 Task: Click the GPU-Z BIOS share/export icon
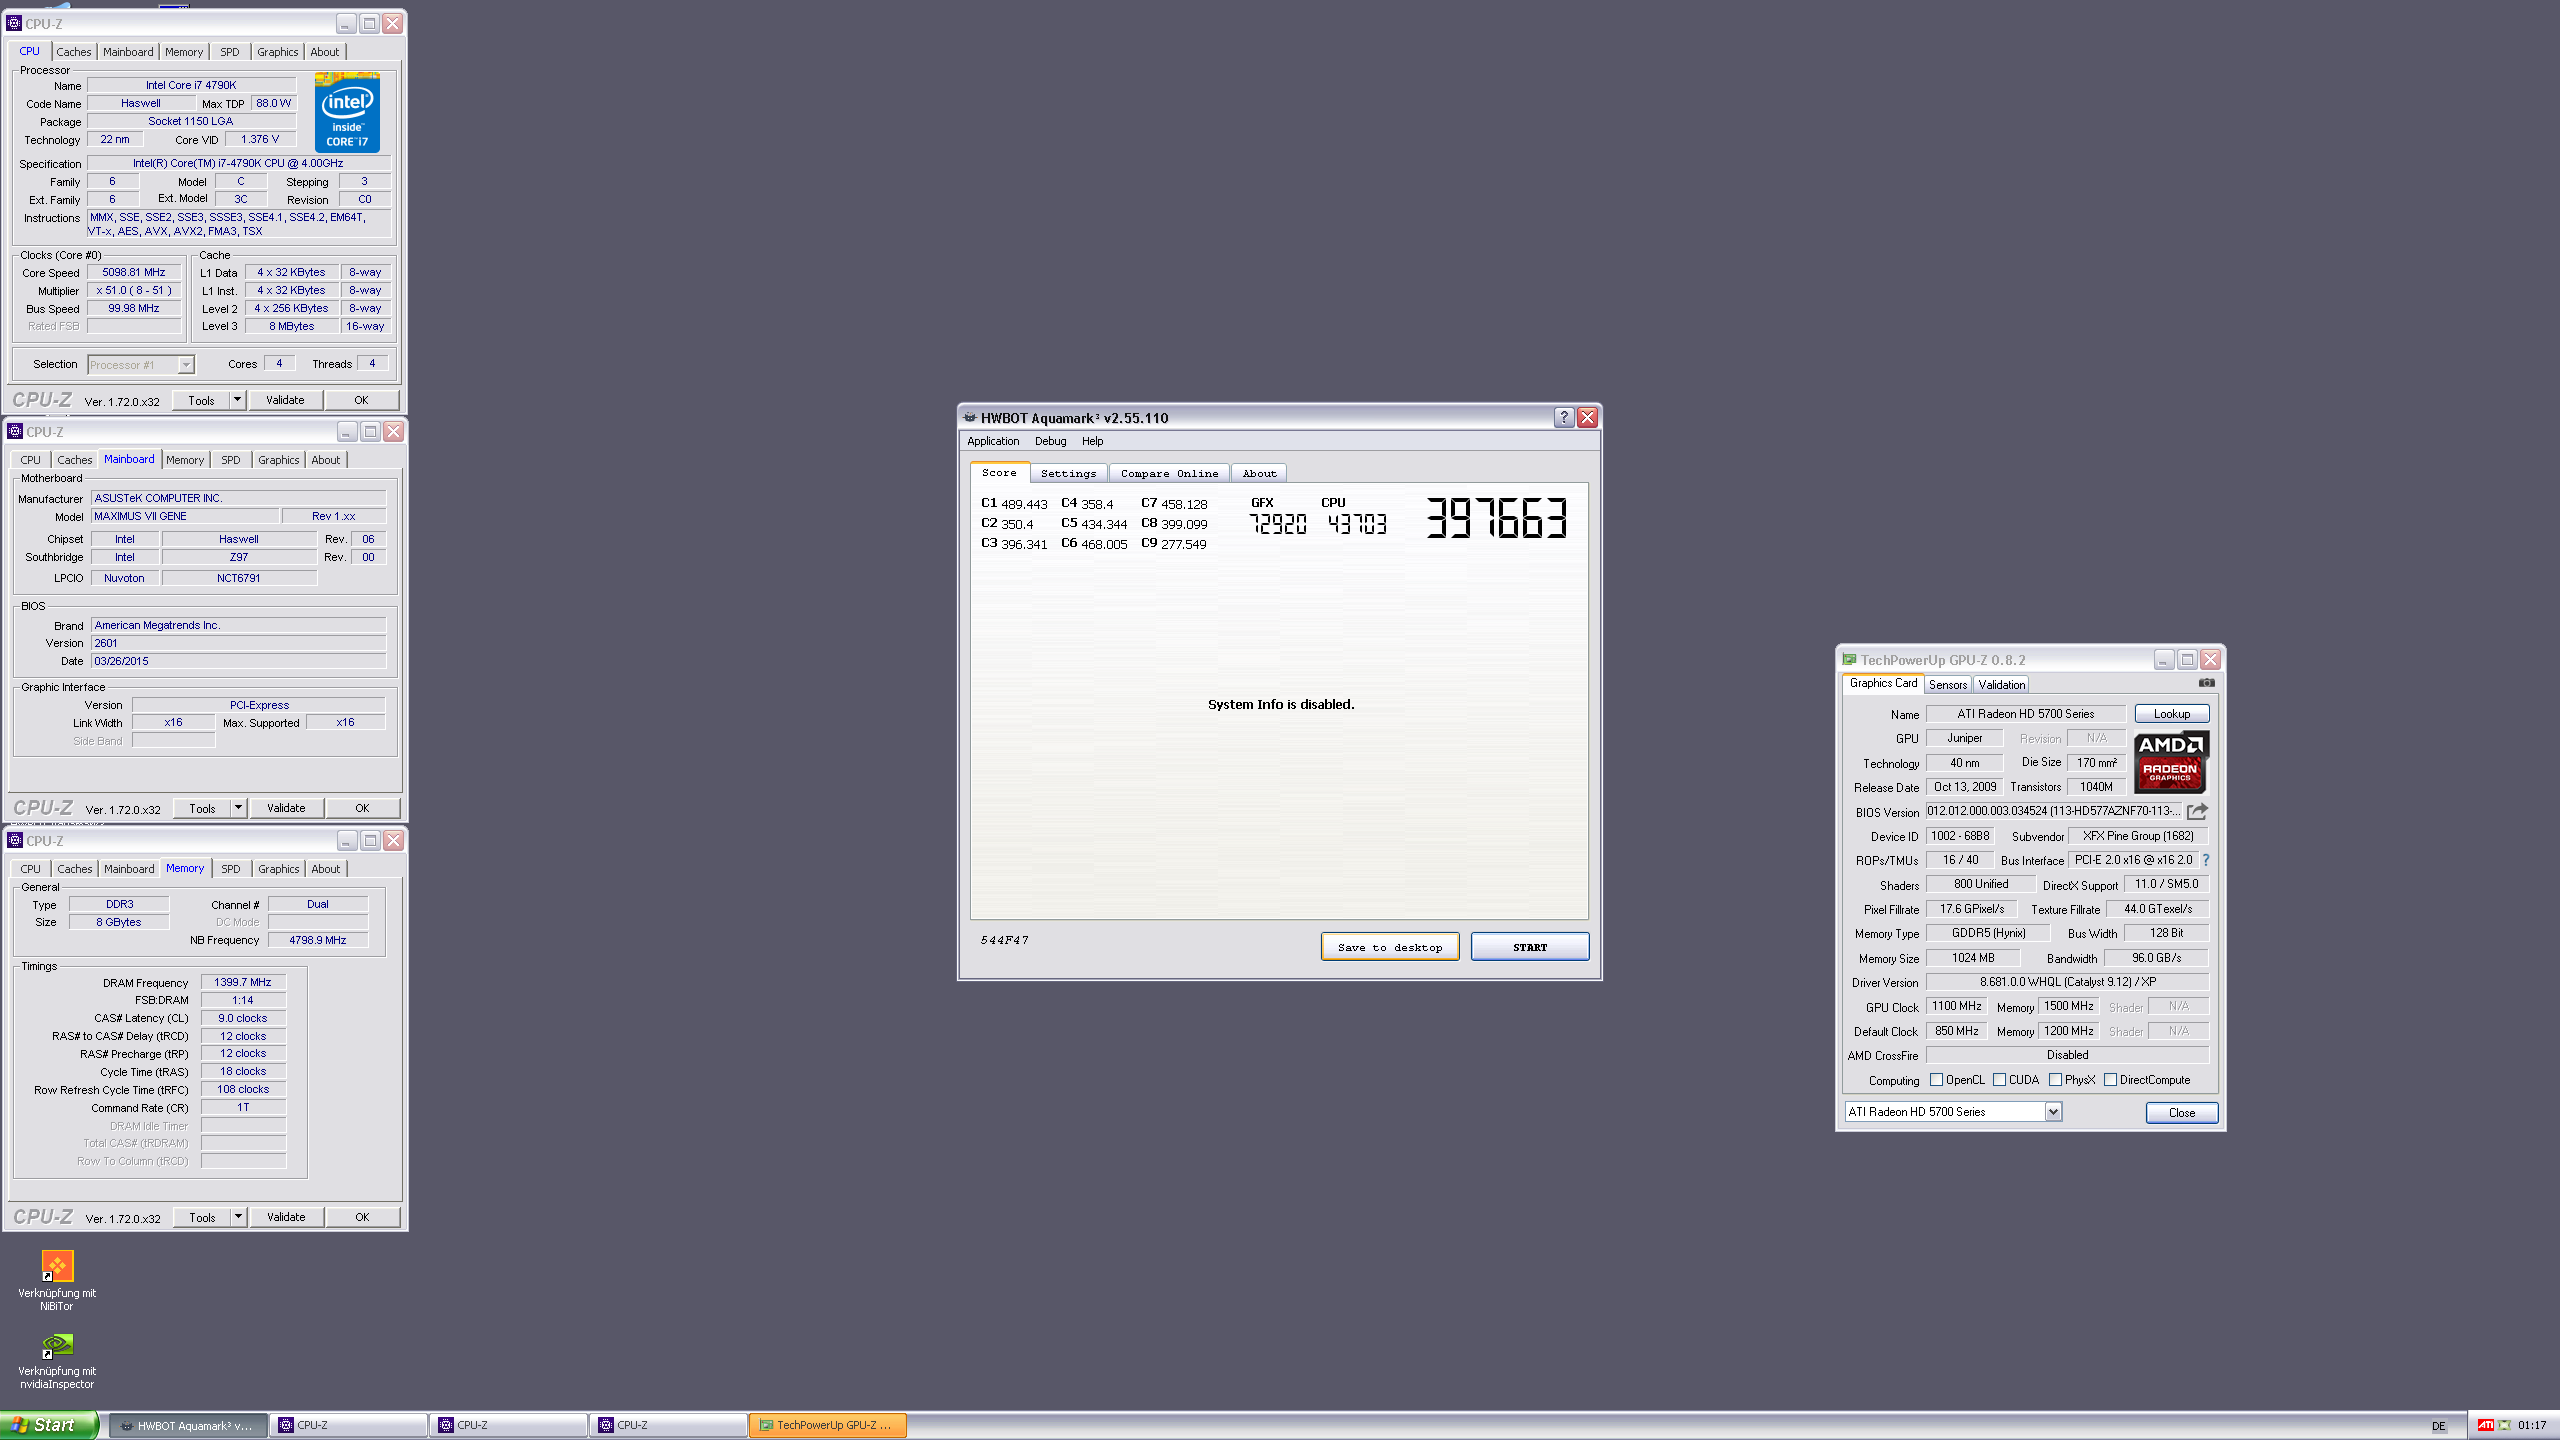[x=2197, y=811]
